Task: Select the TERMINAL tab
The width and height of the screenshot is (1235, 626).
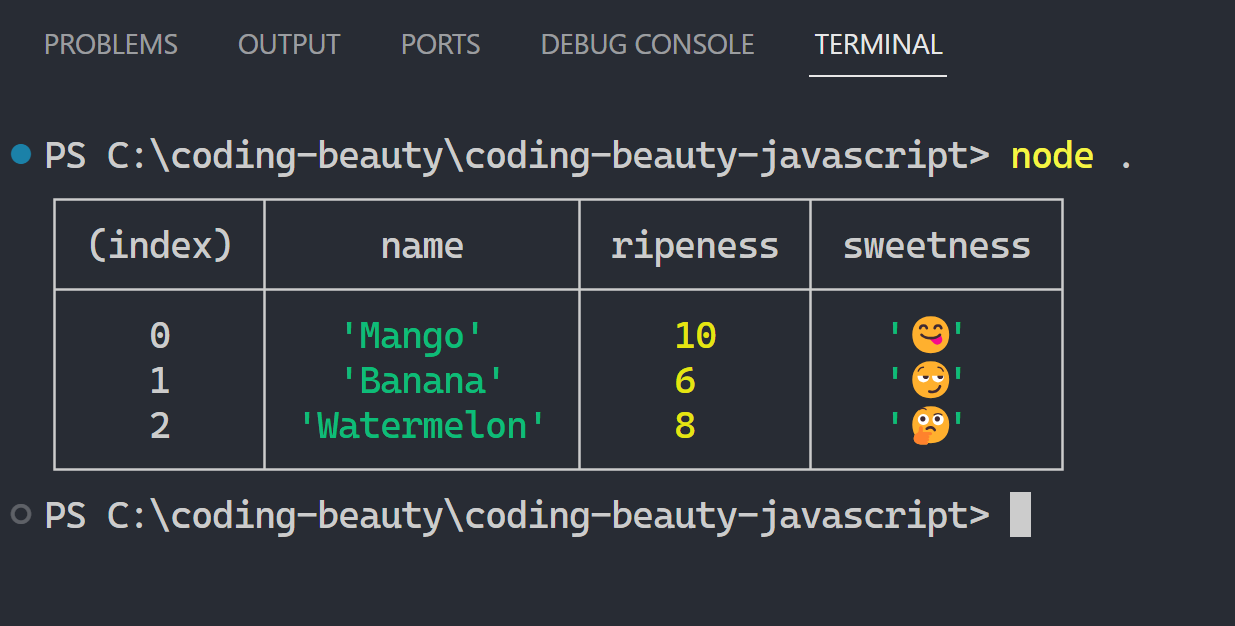Action: click(878, 45)
